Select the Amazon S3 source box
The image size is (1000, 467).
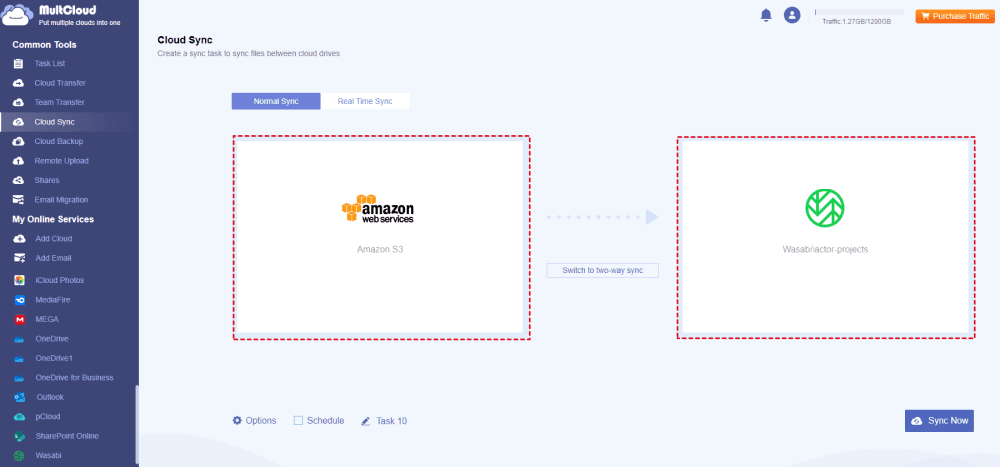tap(381, 237)
